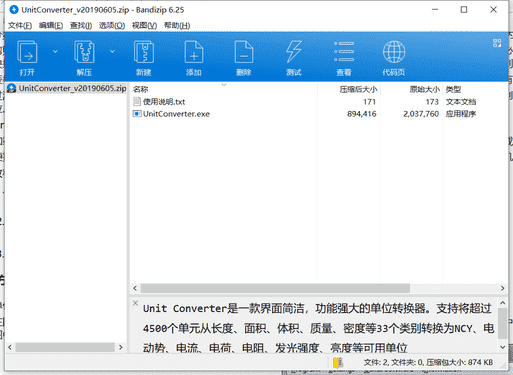Screen dimensions: 513x375
Task: Click the text document icon of 使用说明.txt
Action: [137, 101]
